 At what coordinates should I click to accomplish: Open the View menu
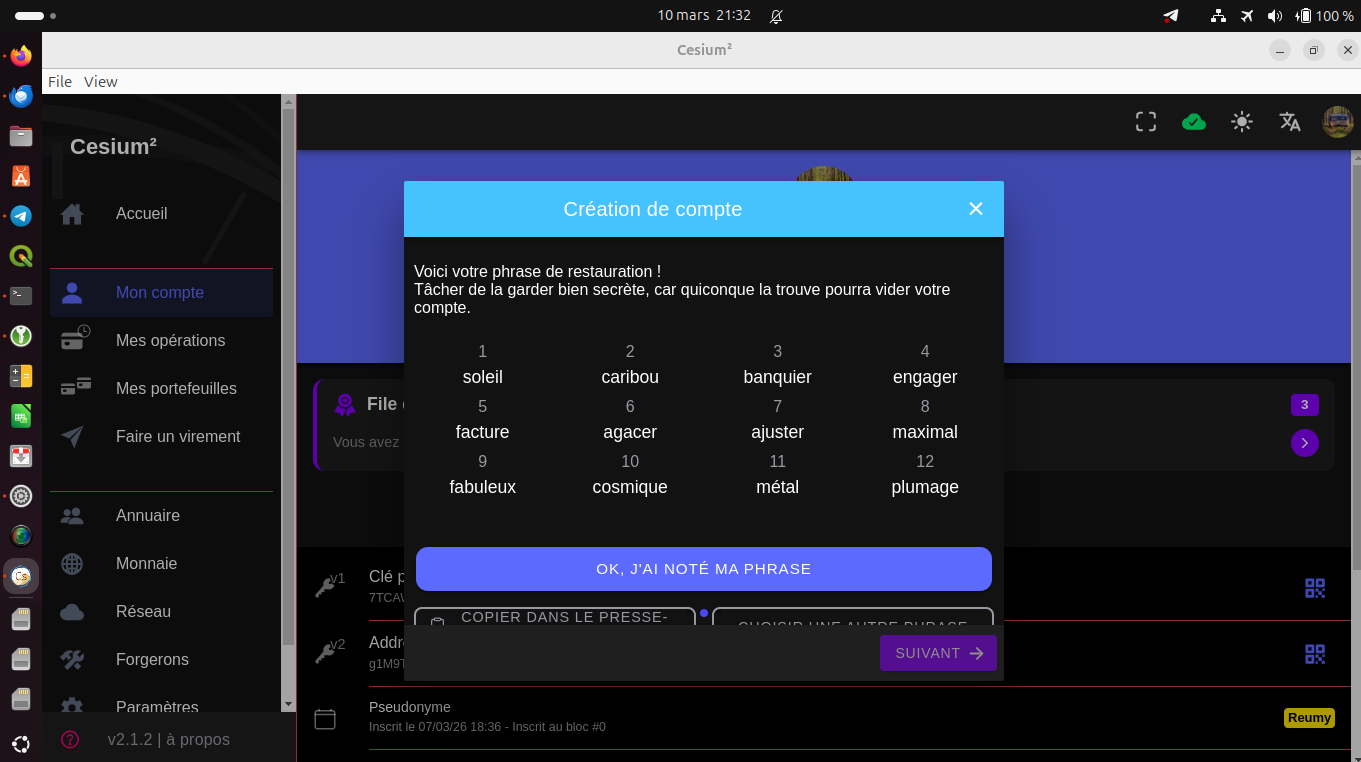click(100, 82)
